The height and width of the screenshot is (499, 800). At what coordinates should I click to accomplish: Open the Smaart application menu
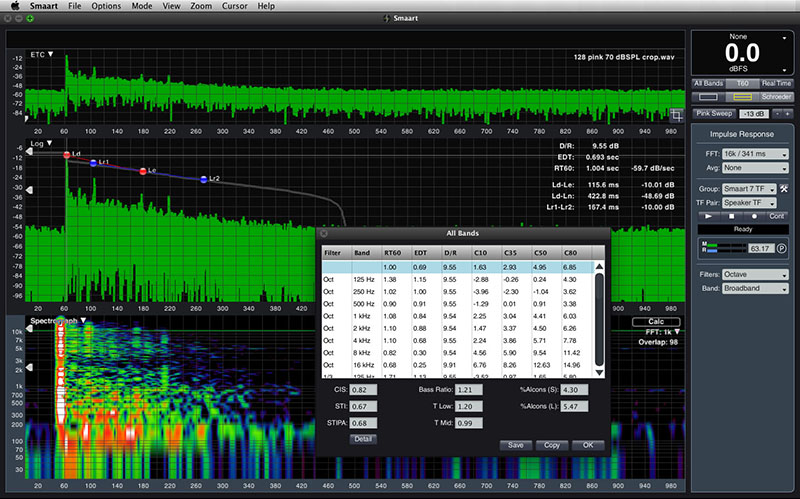pyautogui.click(x=43, y=6)
